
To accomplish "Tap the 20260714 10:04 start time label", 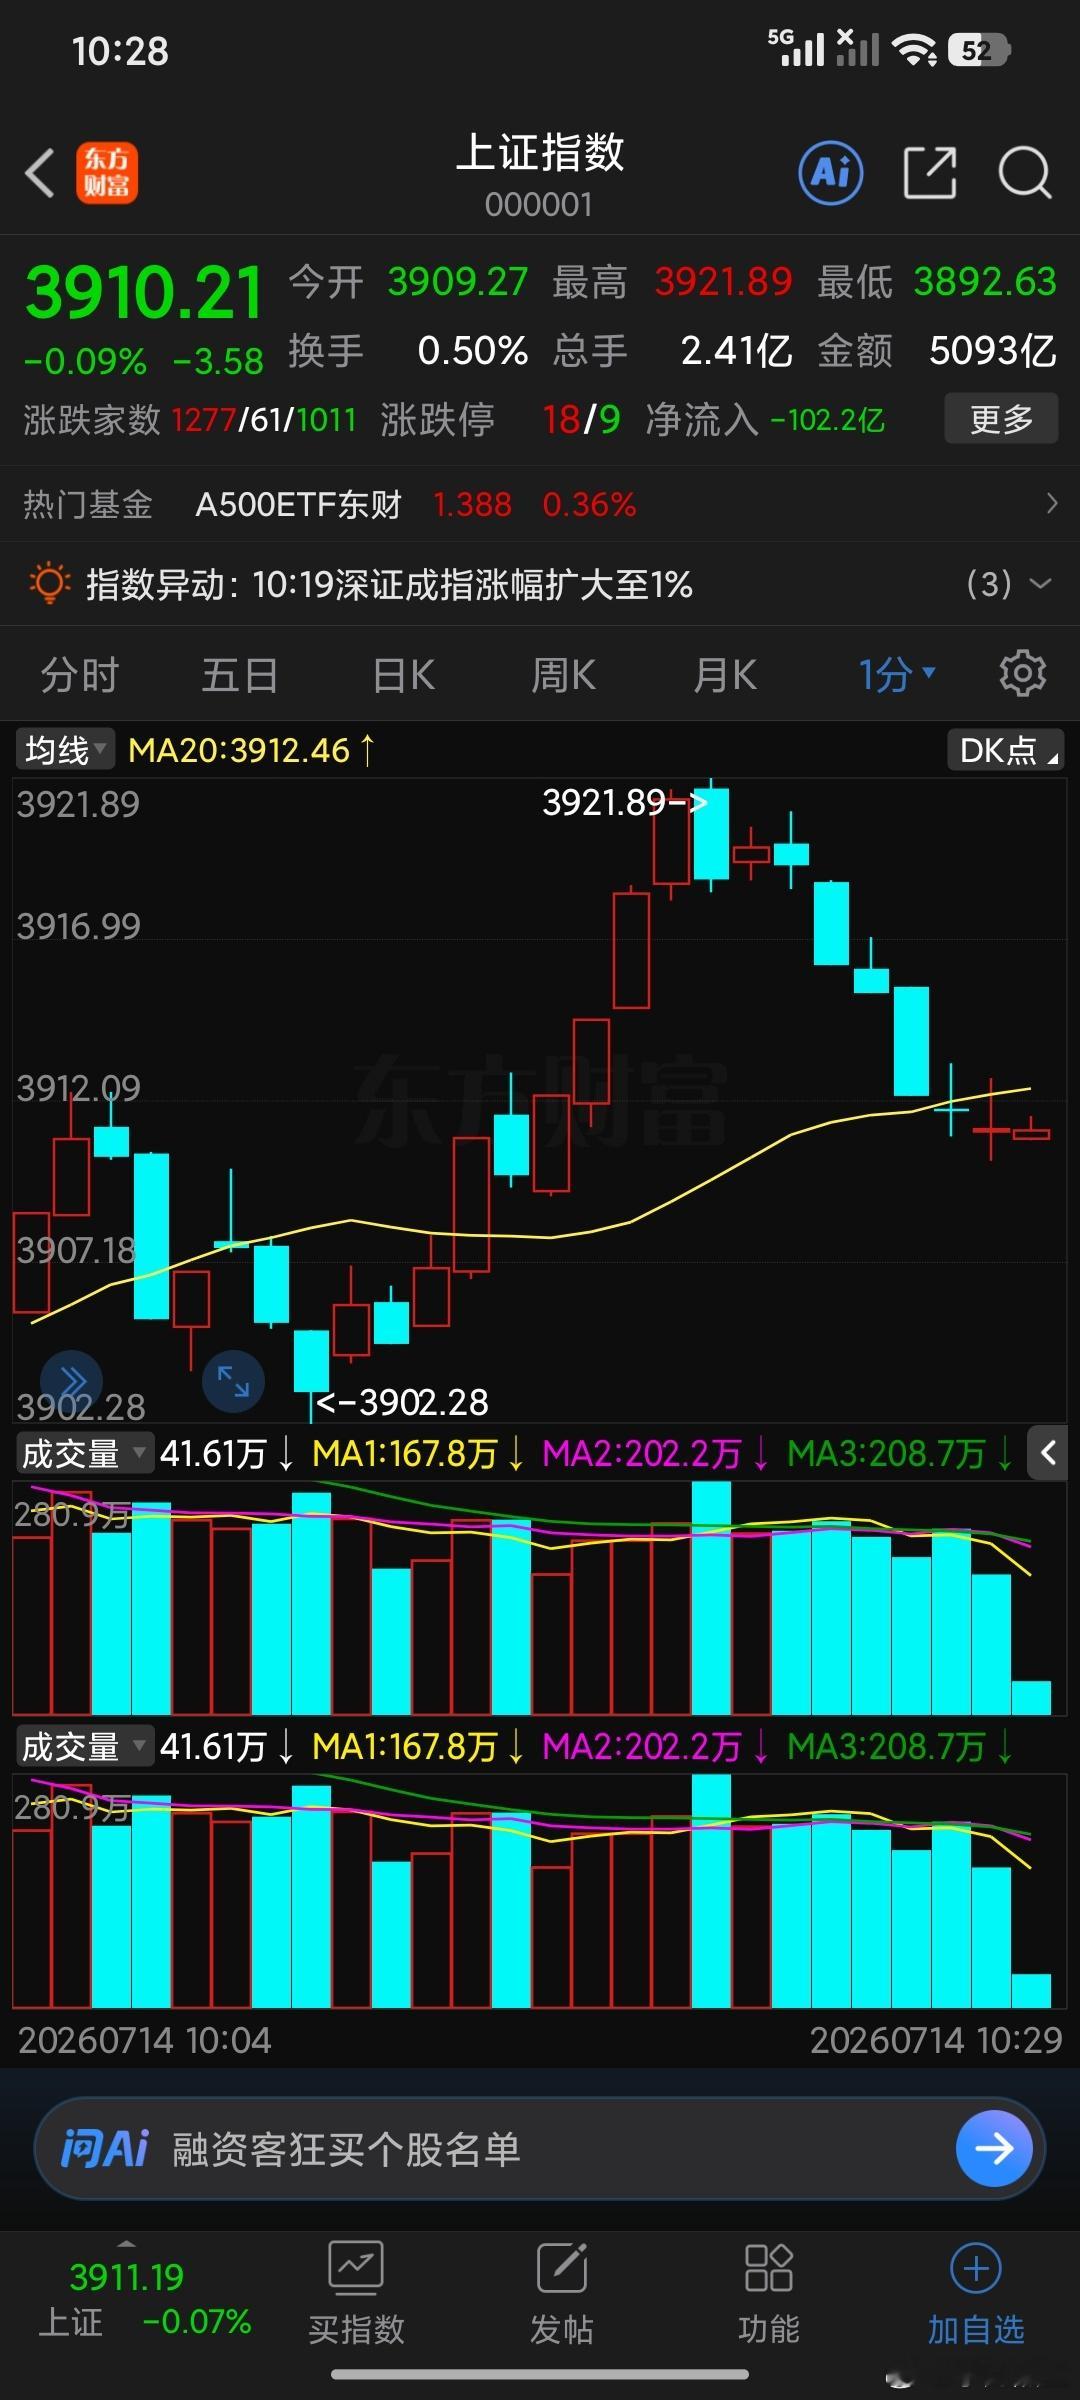I will coord(144,2039).
